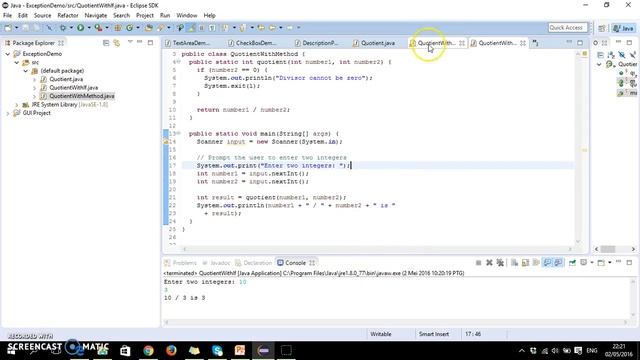This screenshot has height=360, width=640.
Task: Open the Window menu
Action: [187, 16]
